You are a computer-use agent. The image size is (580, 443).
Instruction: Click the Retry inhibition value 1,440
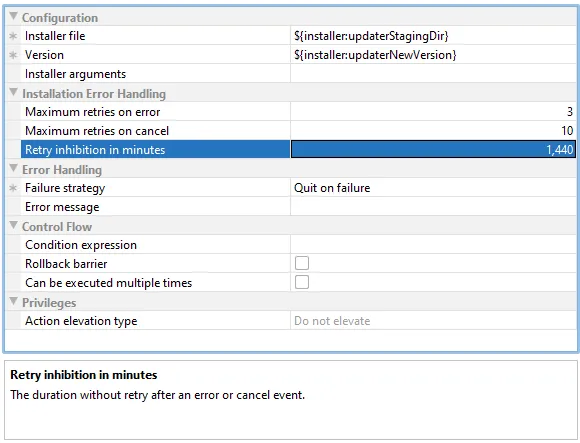[433, 150]
